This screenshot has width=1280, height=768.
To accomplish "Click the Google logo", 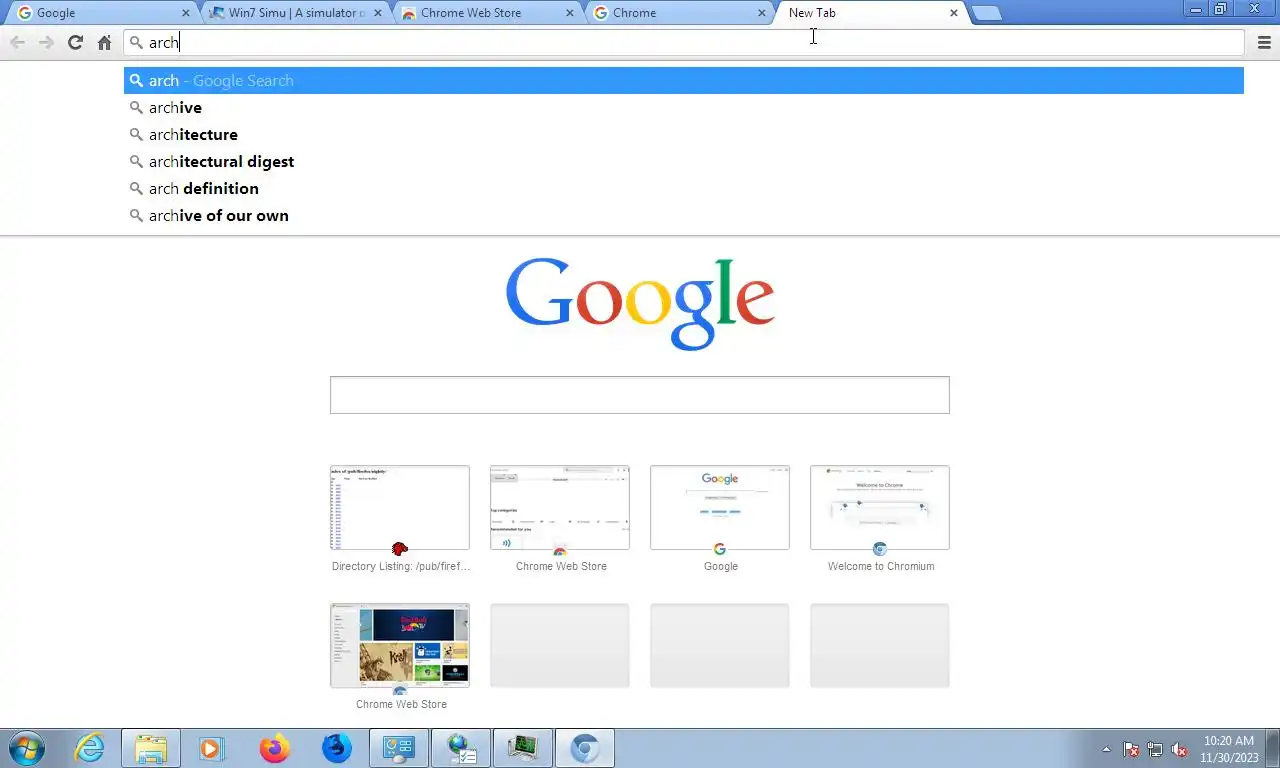I will [x=640, y=303].
